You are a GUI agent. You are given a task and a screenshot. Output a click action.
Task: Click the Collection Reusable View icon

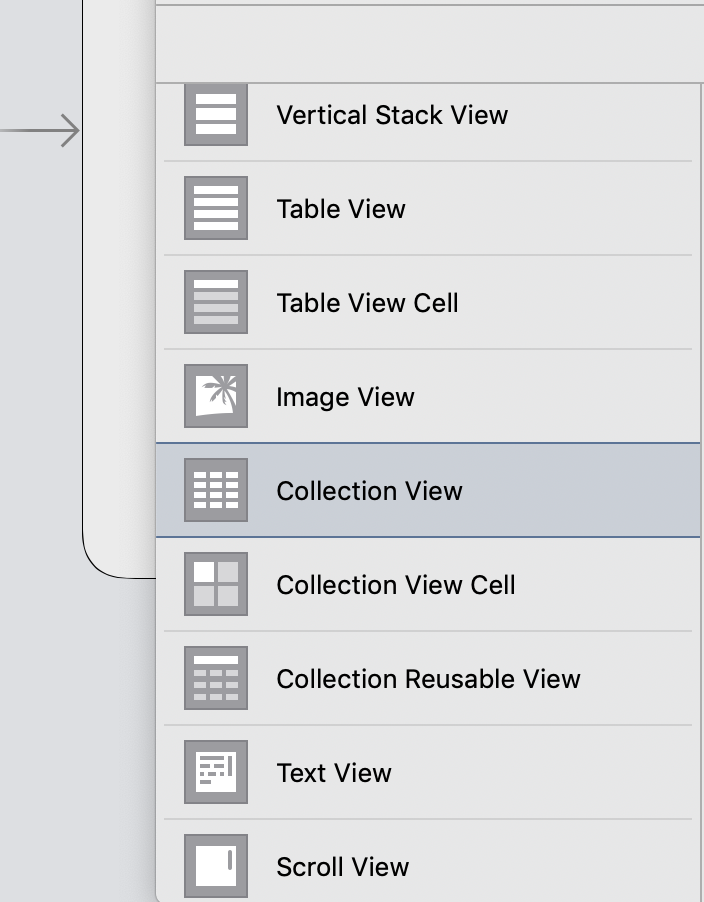(x=216, y=678)
